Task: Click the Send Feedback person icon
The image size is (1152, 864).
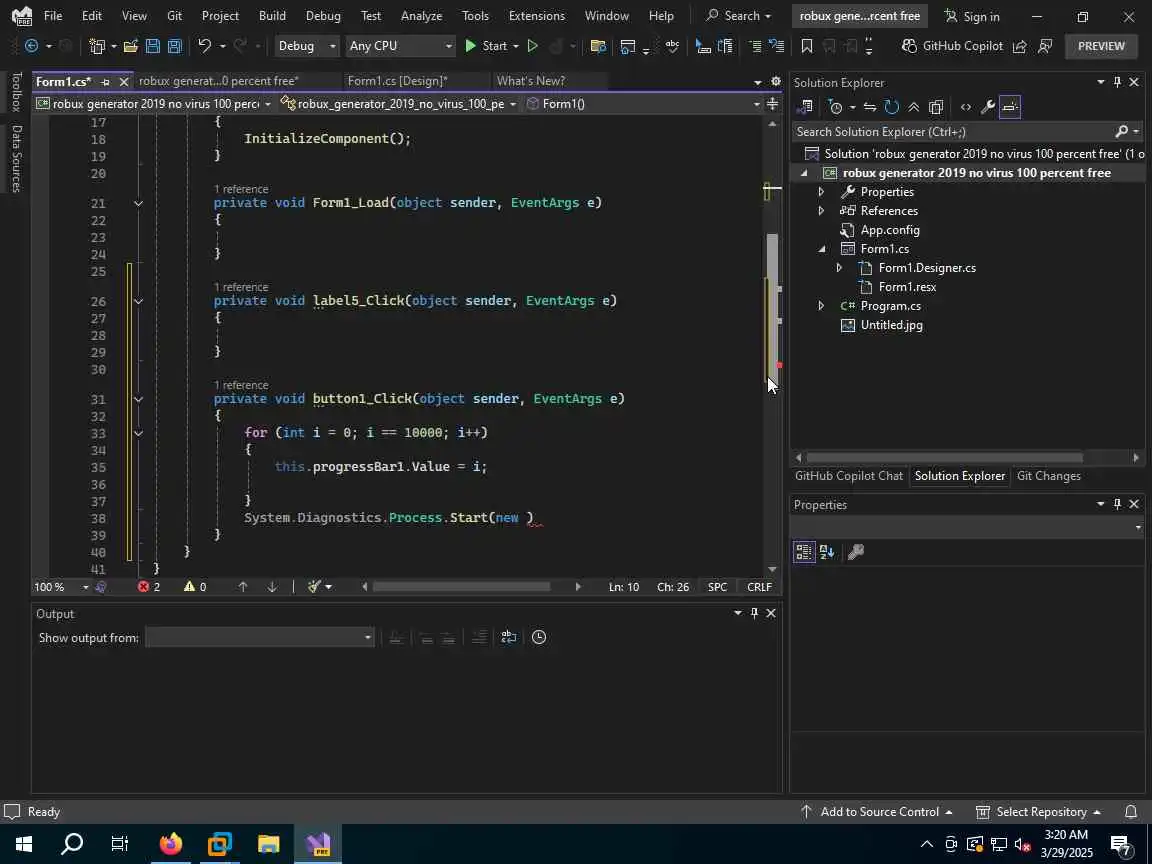Action: 1045,46
